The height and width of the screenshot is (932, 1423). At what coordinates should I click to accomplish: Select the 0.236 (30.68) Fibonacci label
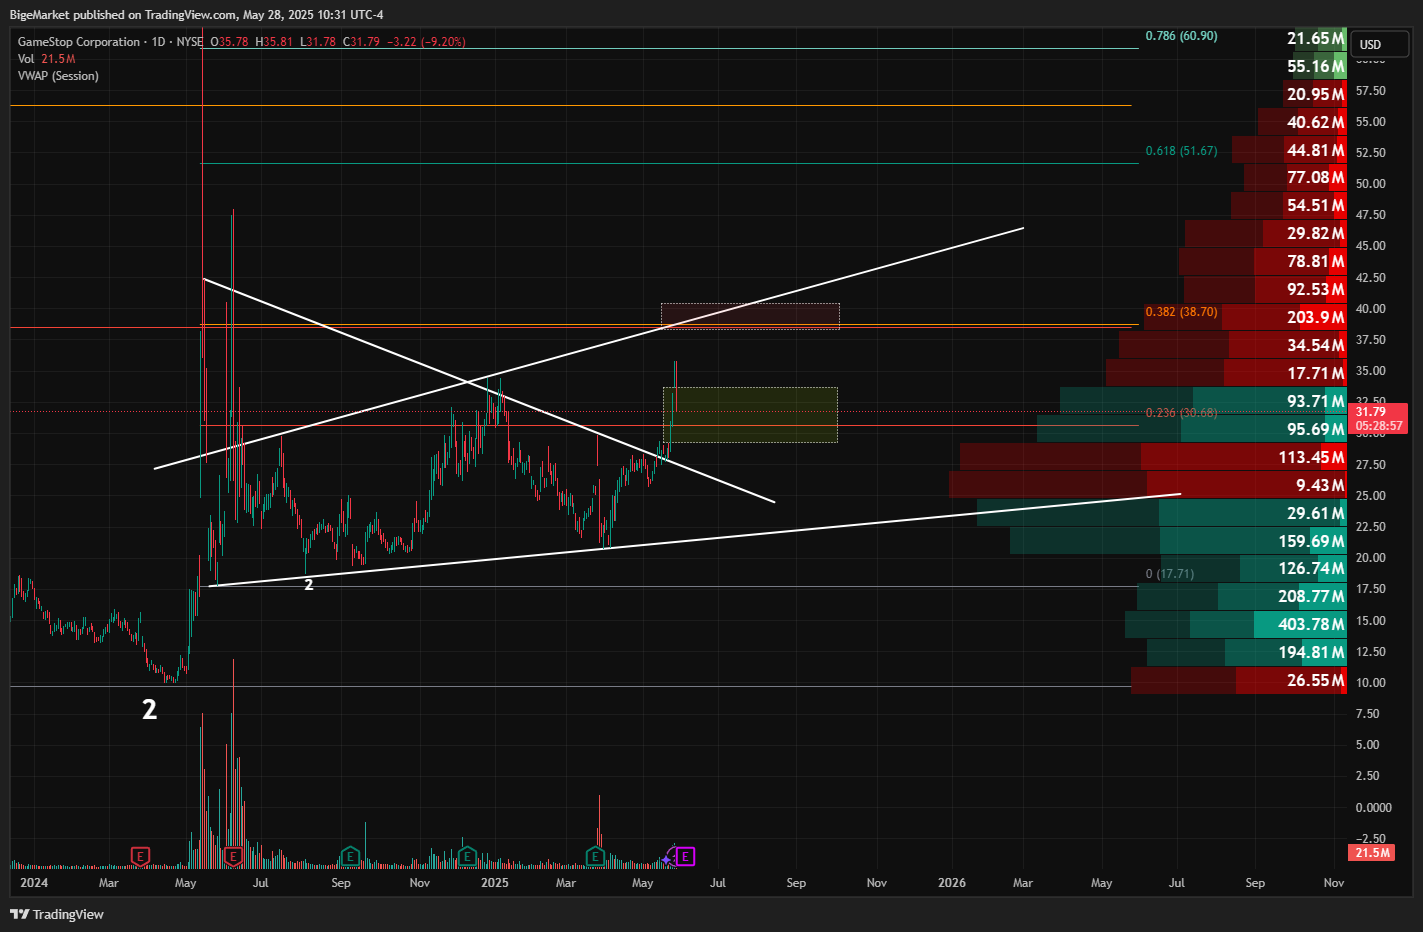coord(1181,413)
